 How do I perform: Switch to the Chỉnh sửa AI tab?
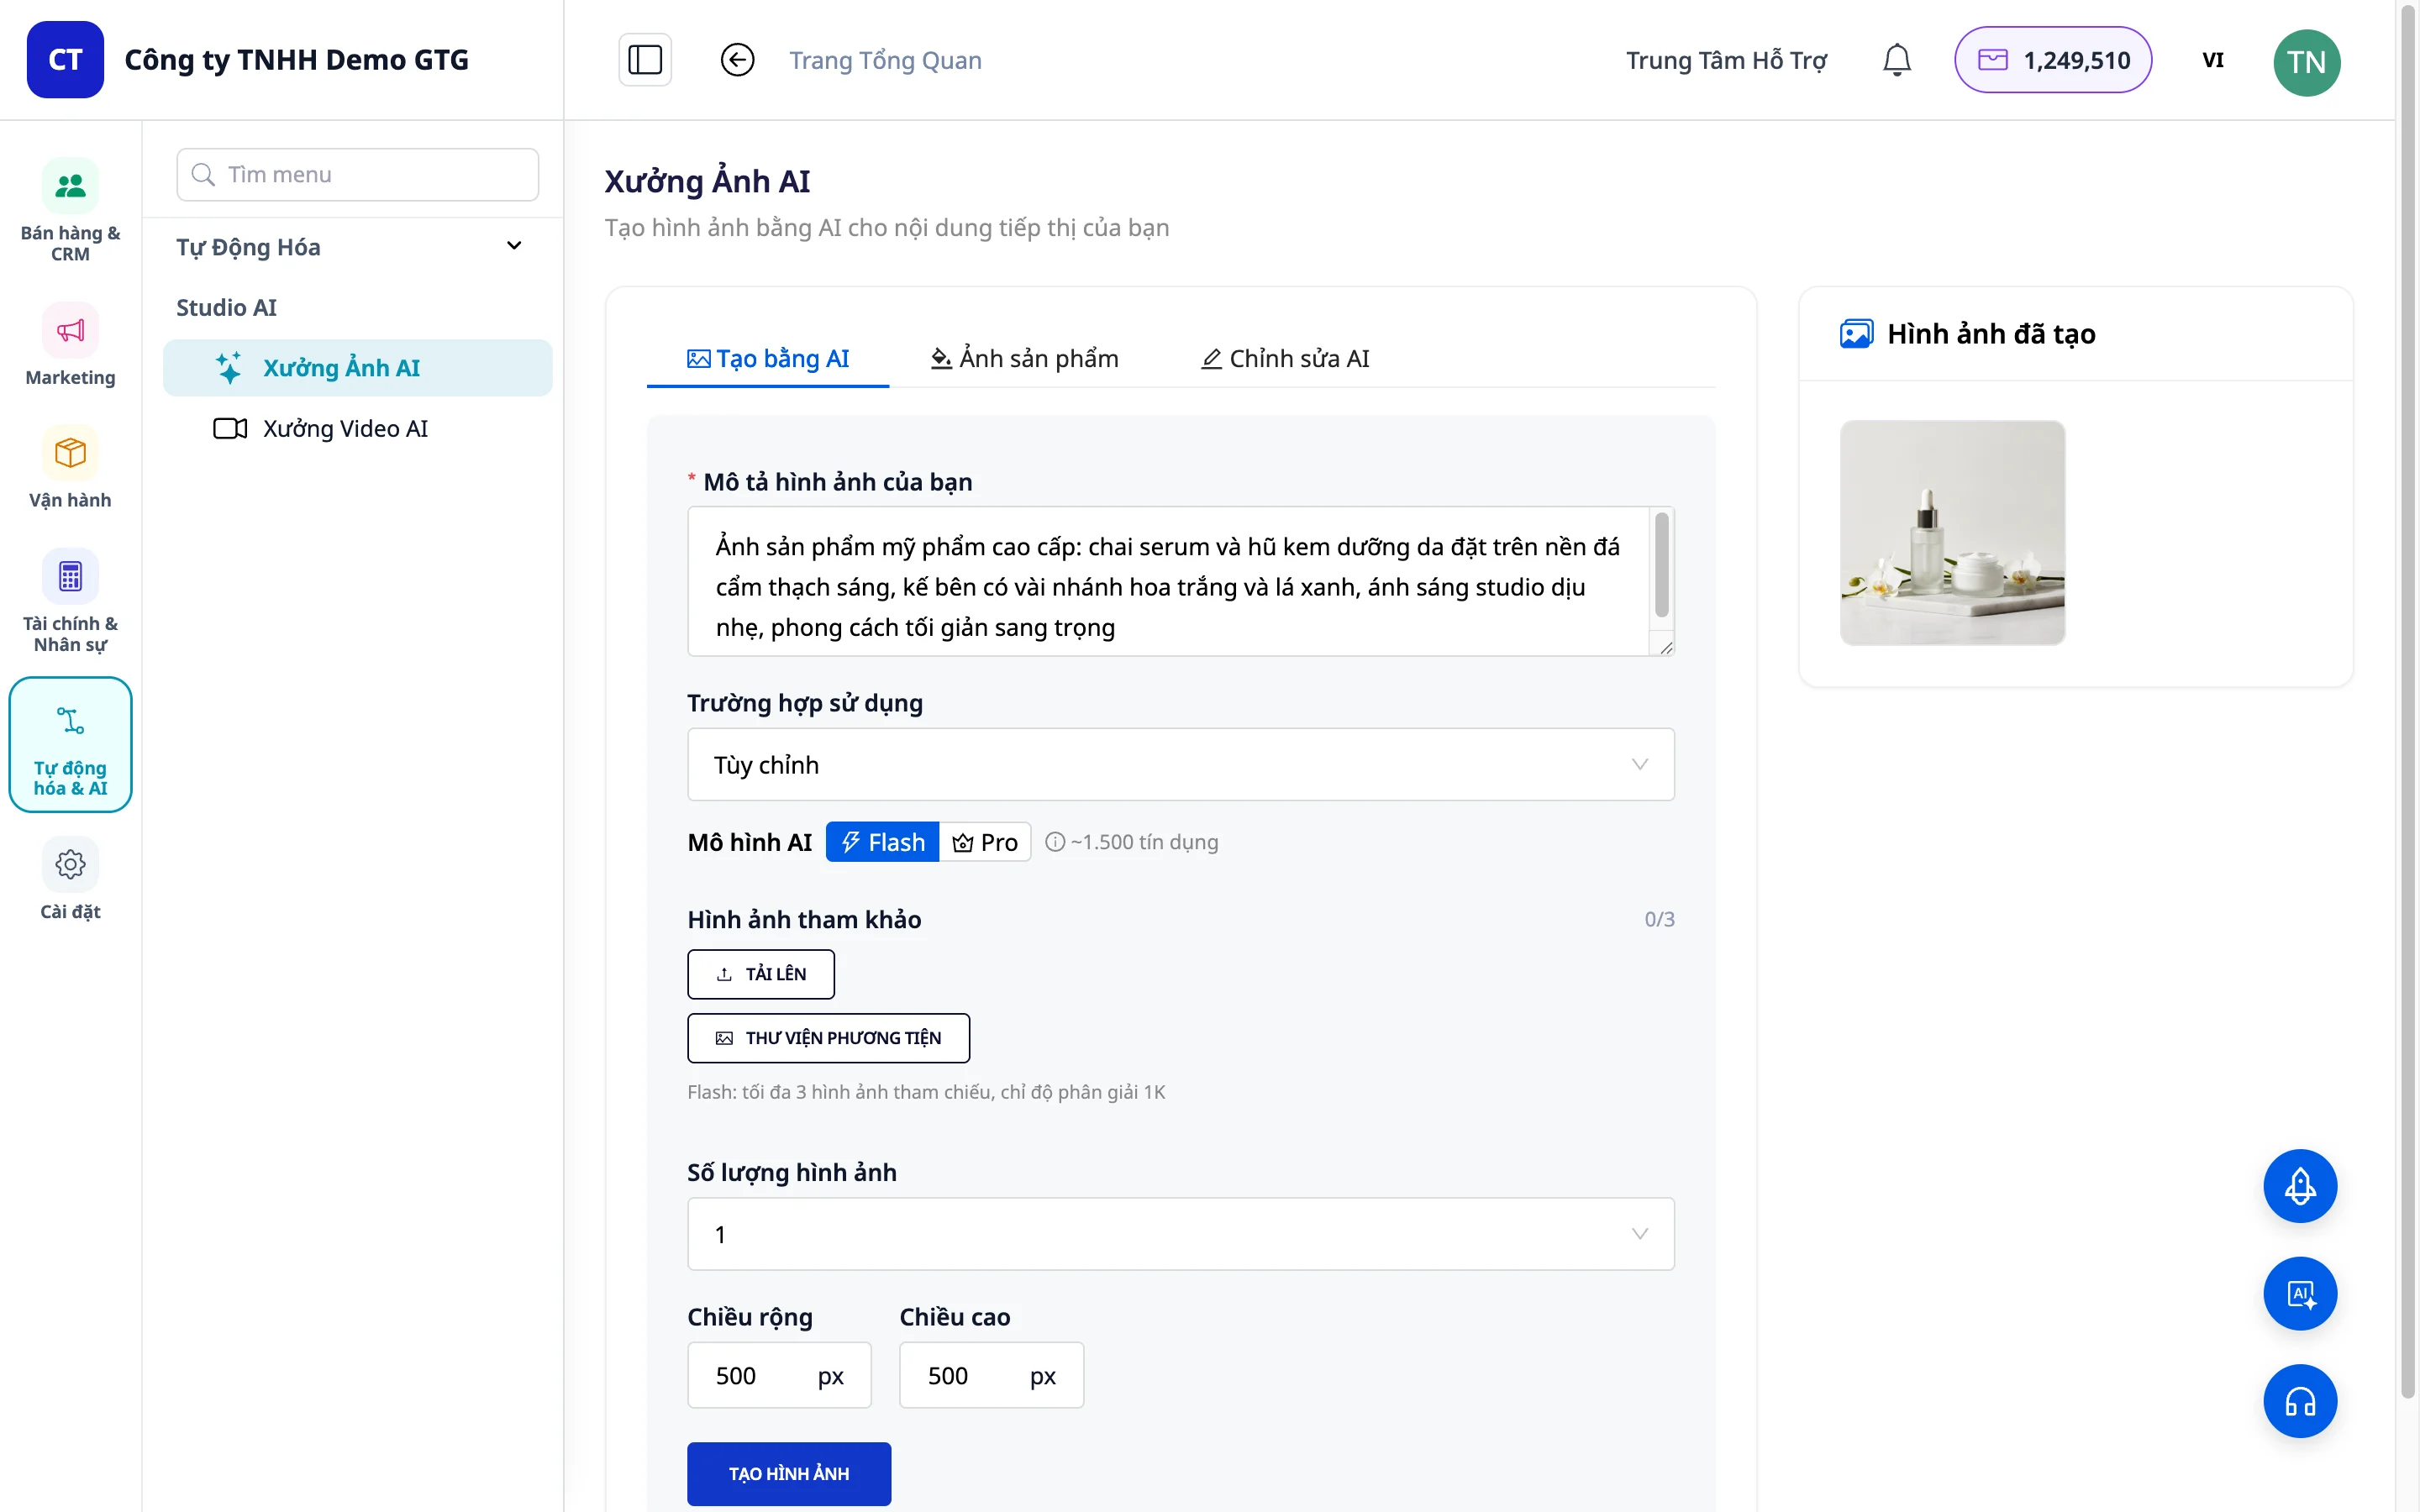pos(1284,358)
